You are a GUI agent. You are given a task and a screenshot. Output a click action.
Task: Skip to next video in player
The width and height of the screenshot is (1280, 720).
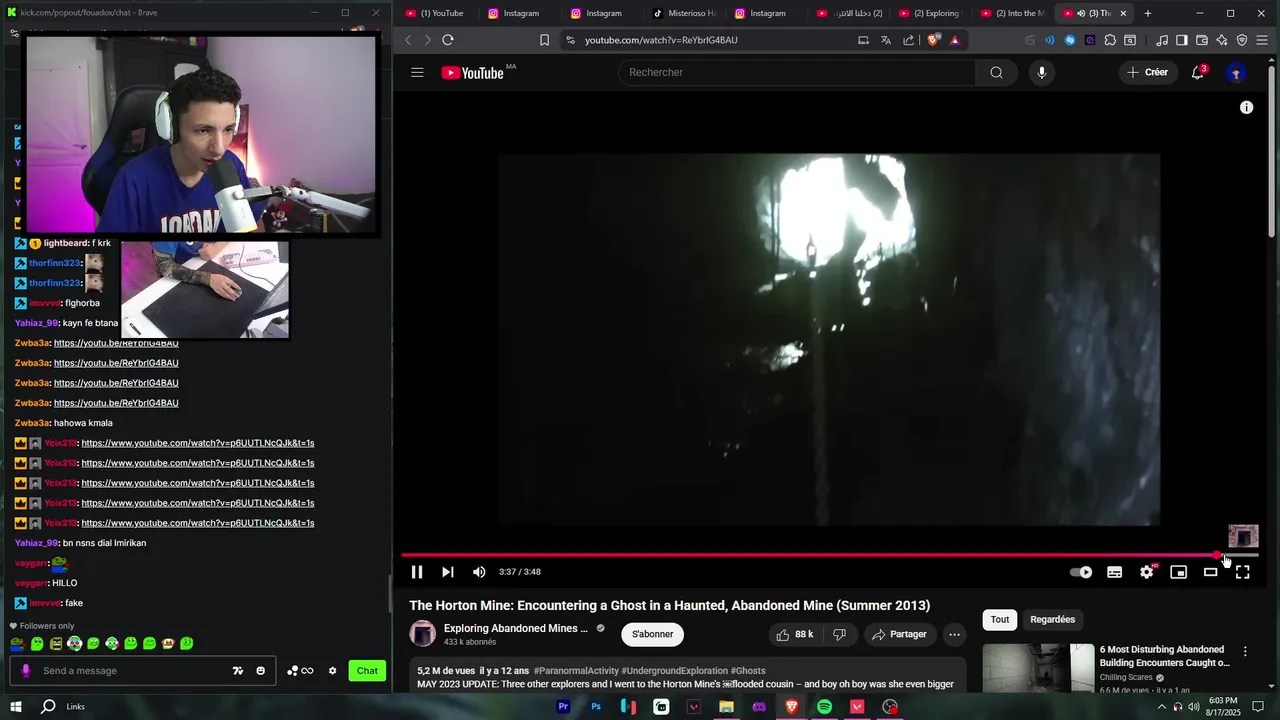448,572
